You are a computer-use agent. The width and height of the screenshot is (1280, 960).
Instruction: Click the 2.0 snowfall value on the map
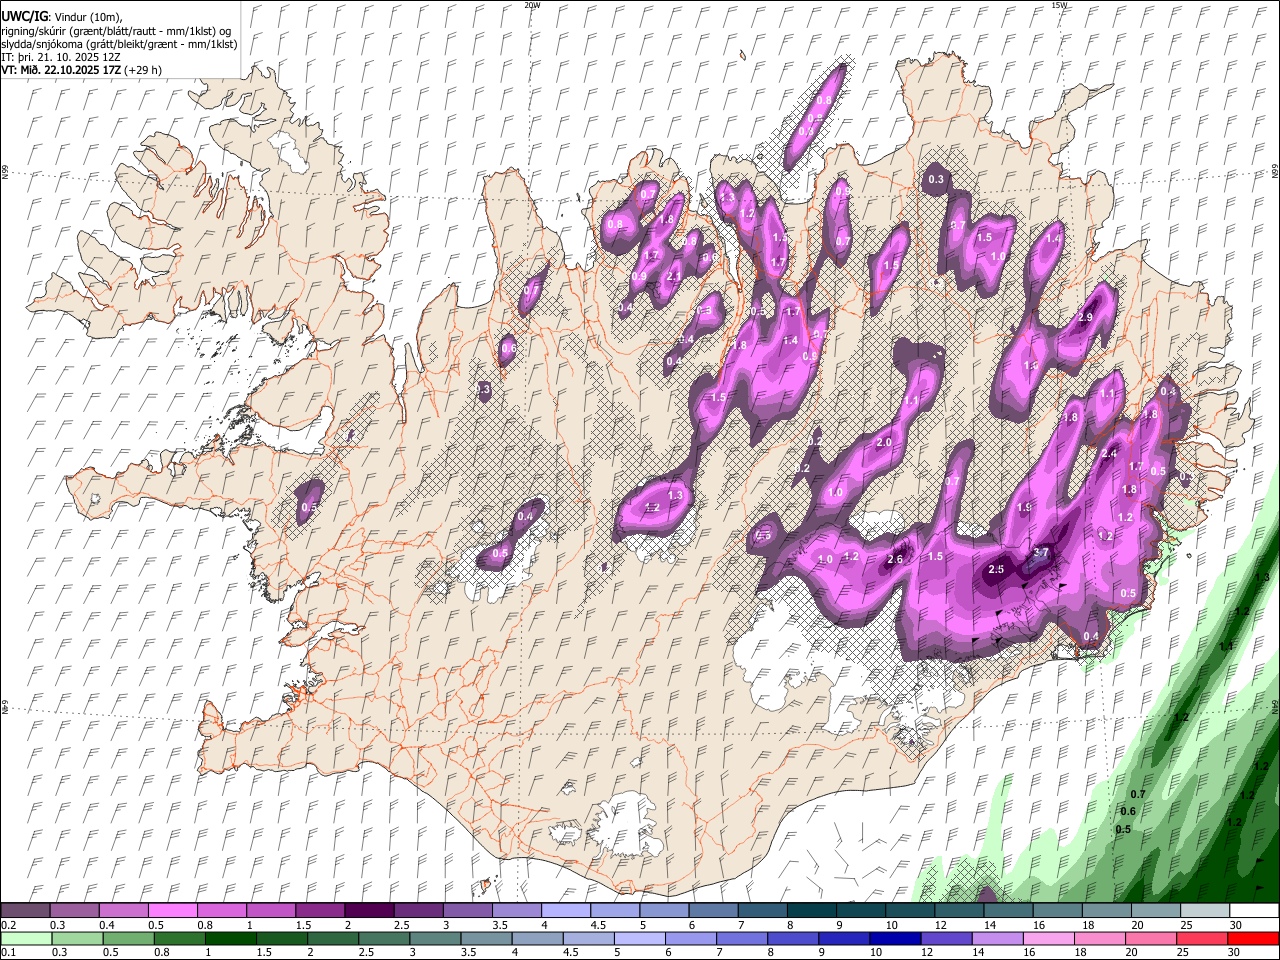tap(884, 442)
